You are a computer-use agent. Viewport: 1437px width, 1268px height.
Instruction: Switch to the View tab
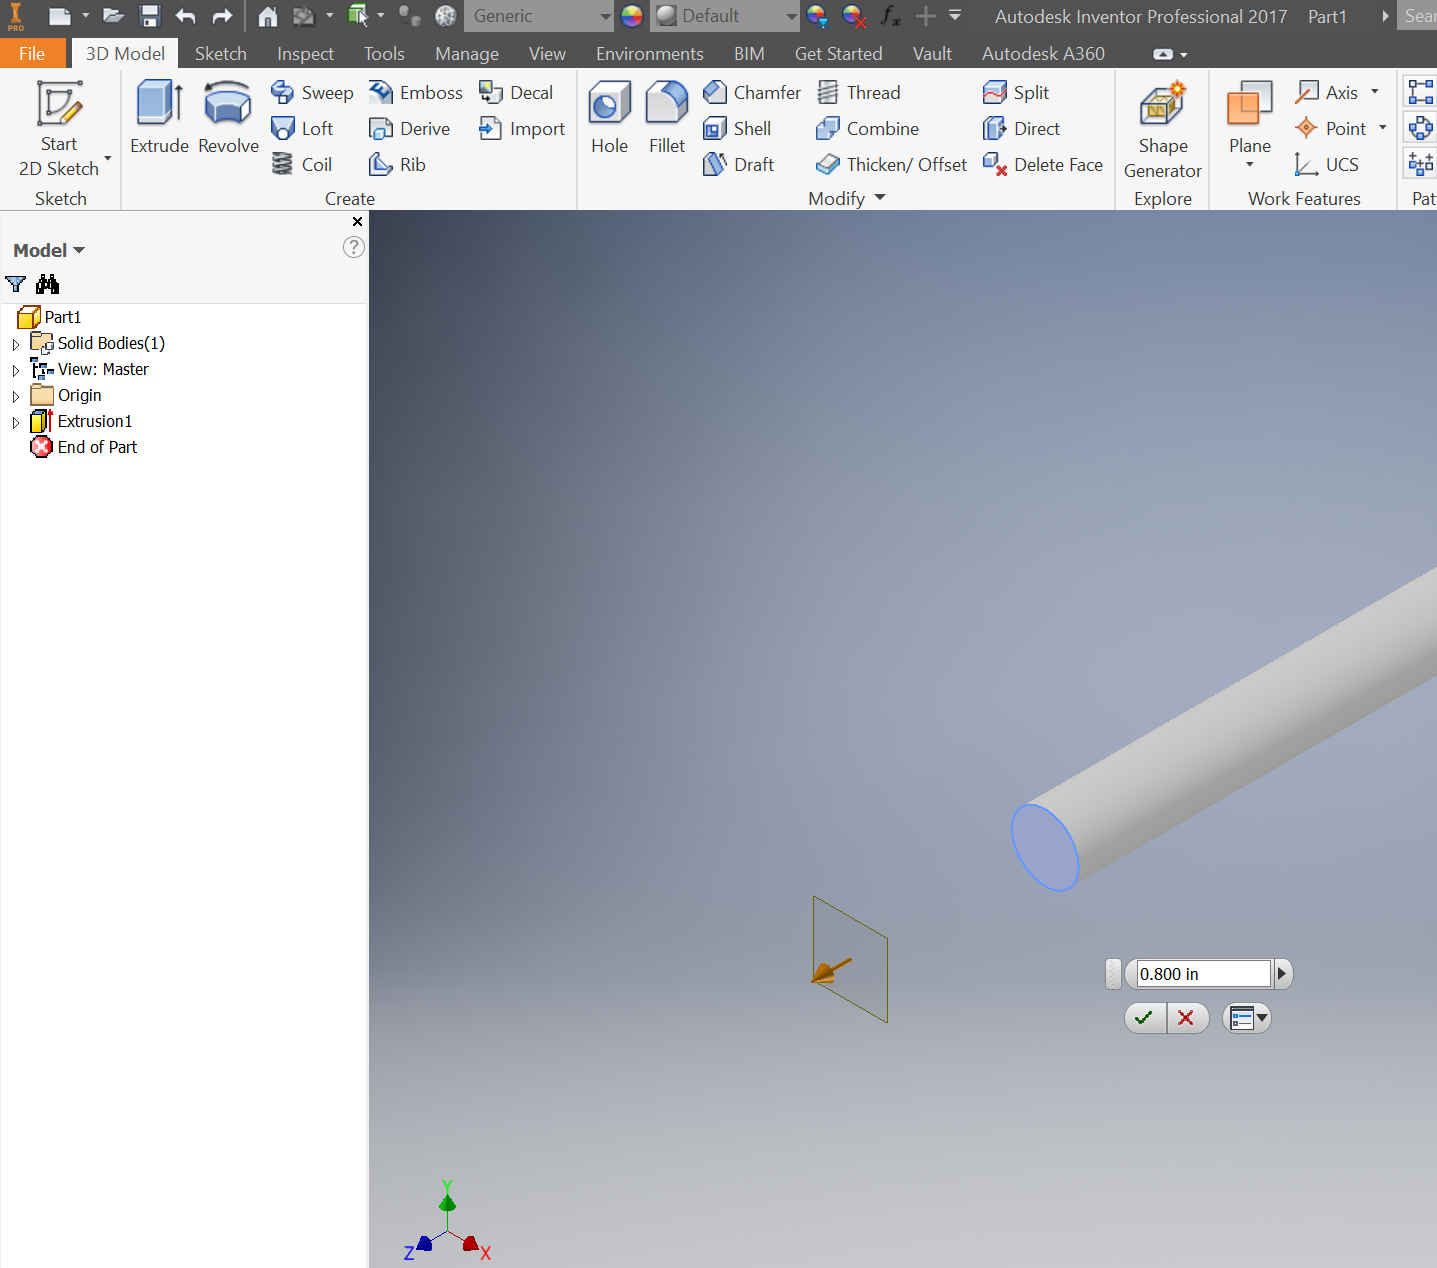point(547,54)
